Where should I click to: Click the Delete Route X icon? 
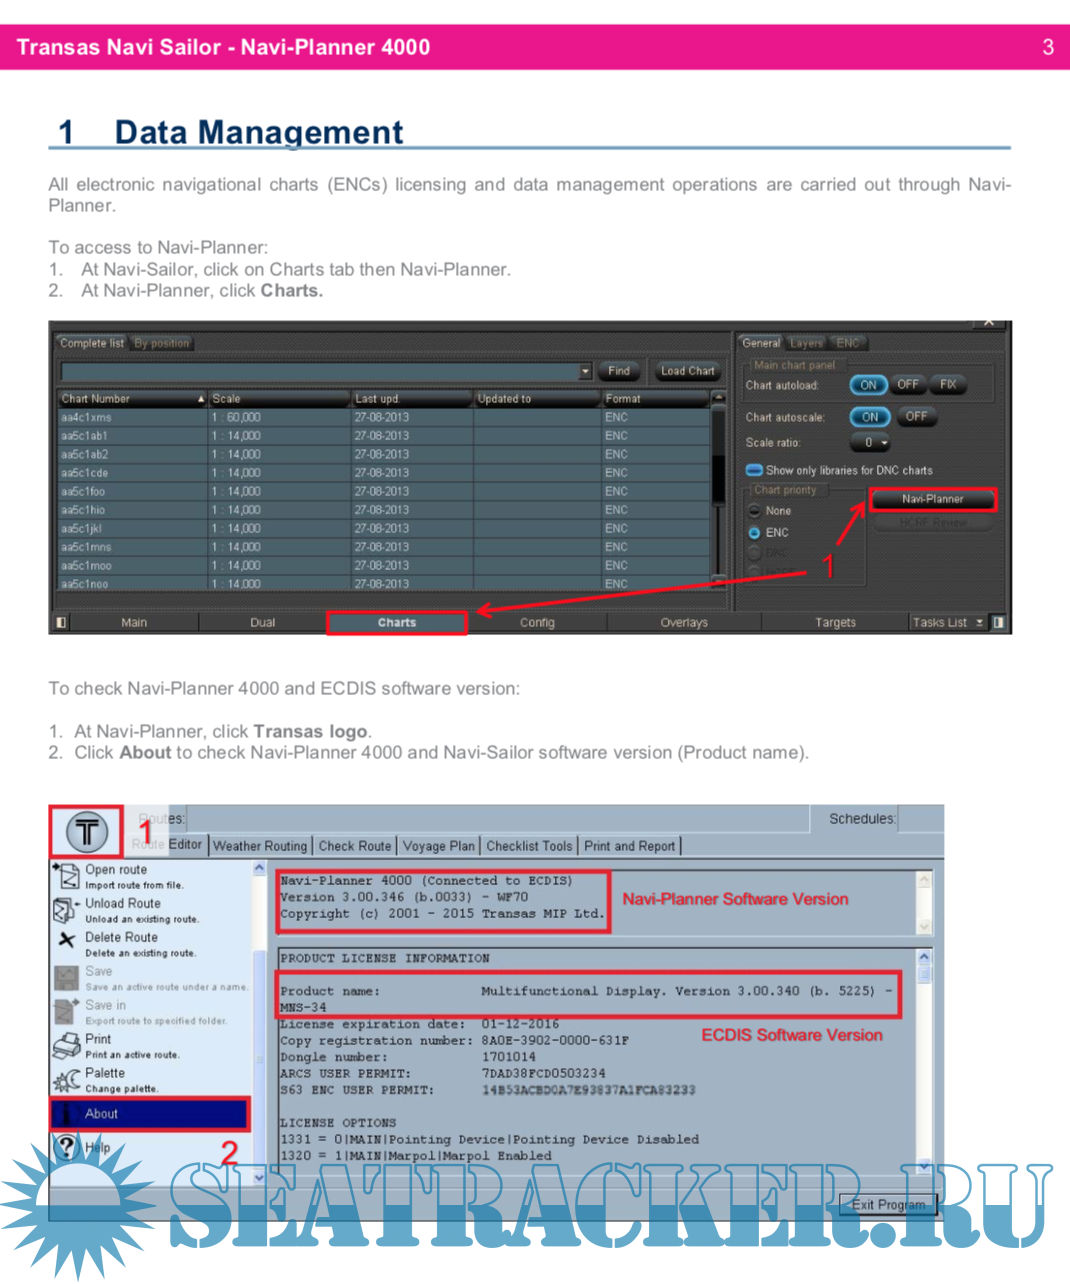click(66, 940)
